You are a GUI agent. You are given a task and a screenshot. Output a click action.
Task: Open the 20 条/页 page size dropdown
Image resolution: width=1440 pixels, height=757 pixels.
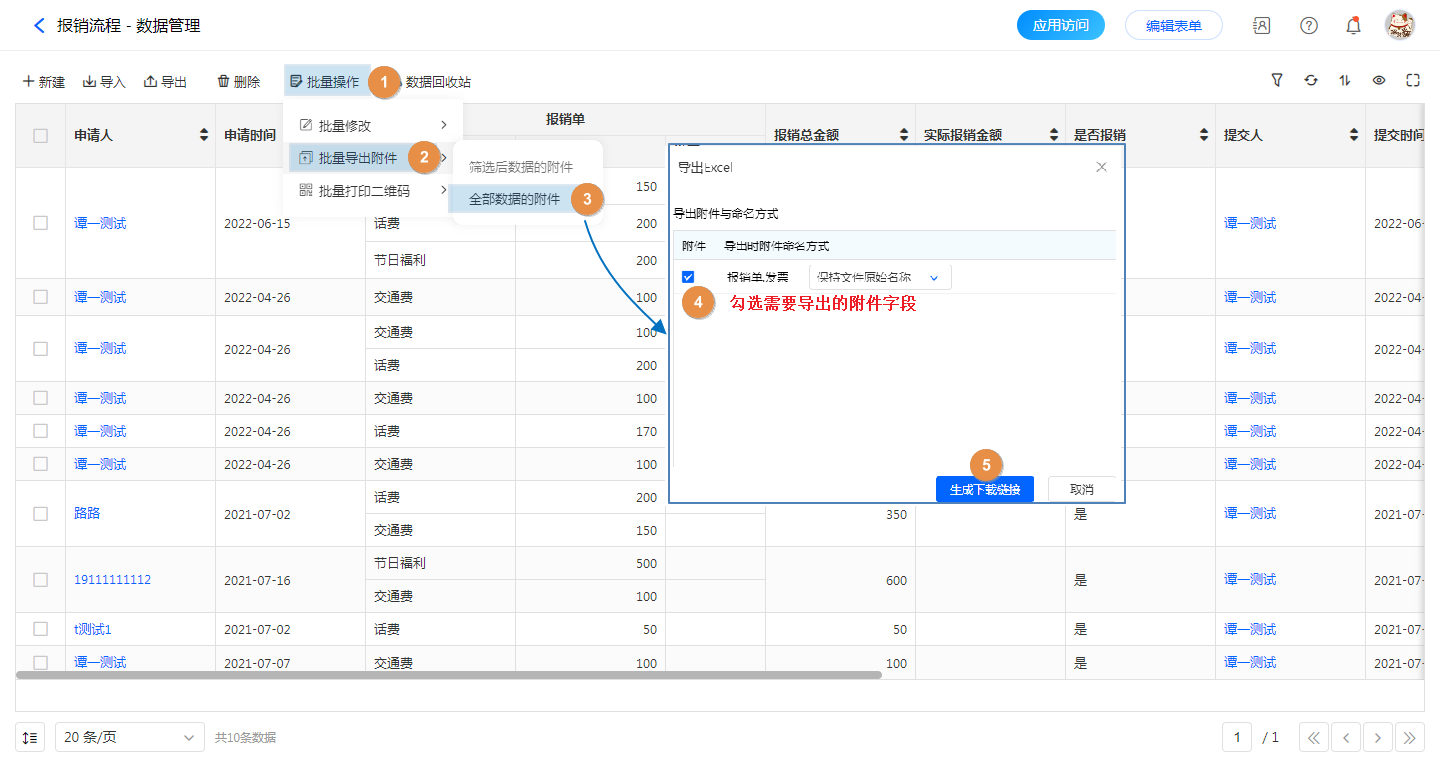tap(129, 738)
